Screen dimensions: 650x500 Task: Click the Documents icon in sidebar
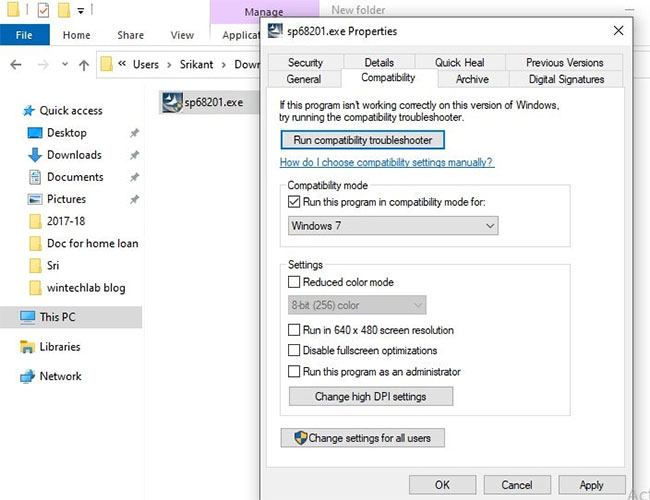tap(35, 177)
